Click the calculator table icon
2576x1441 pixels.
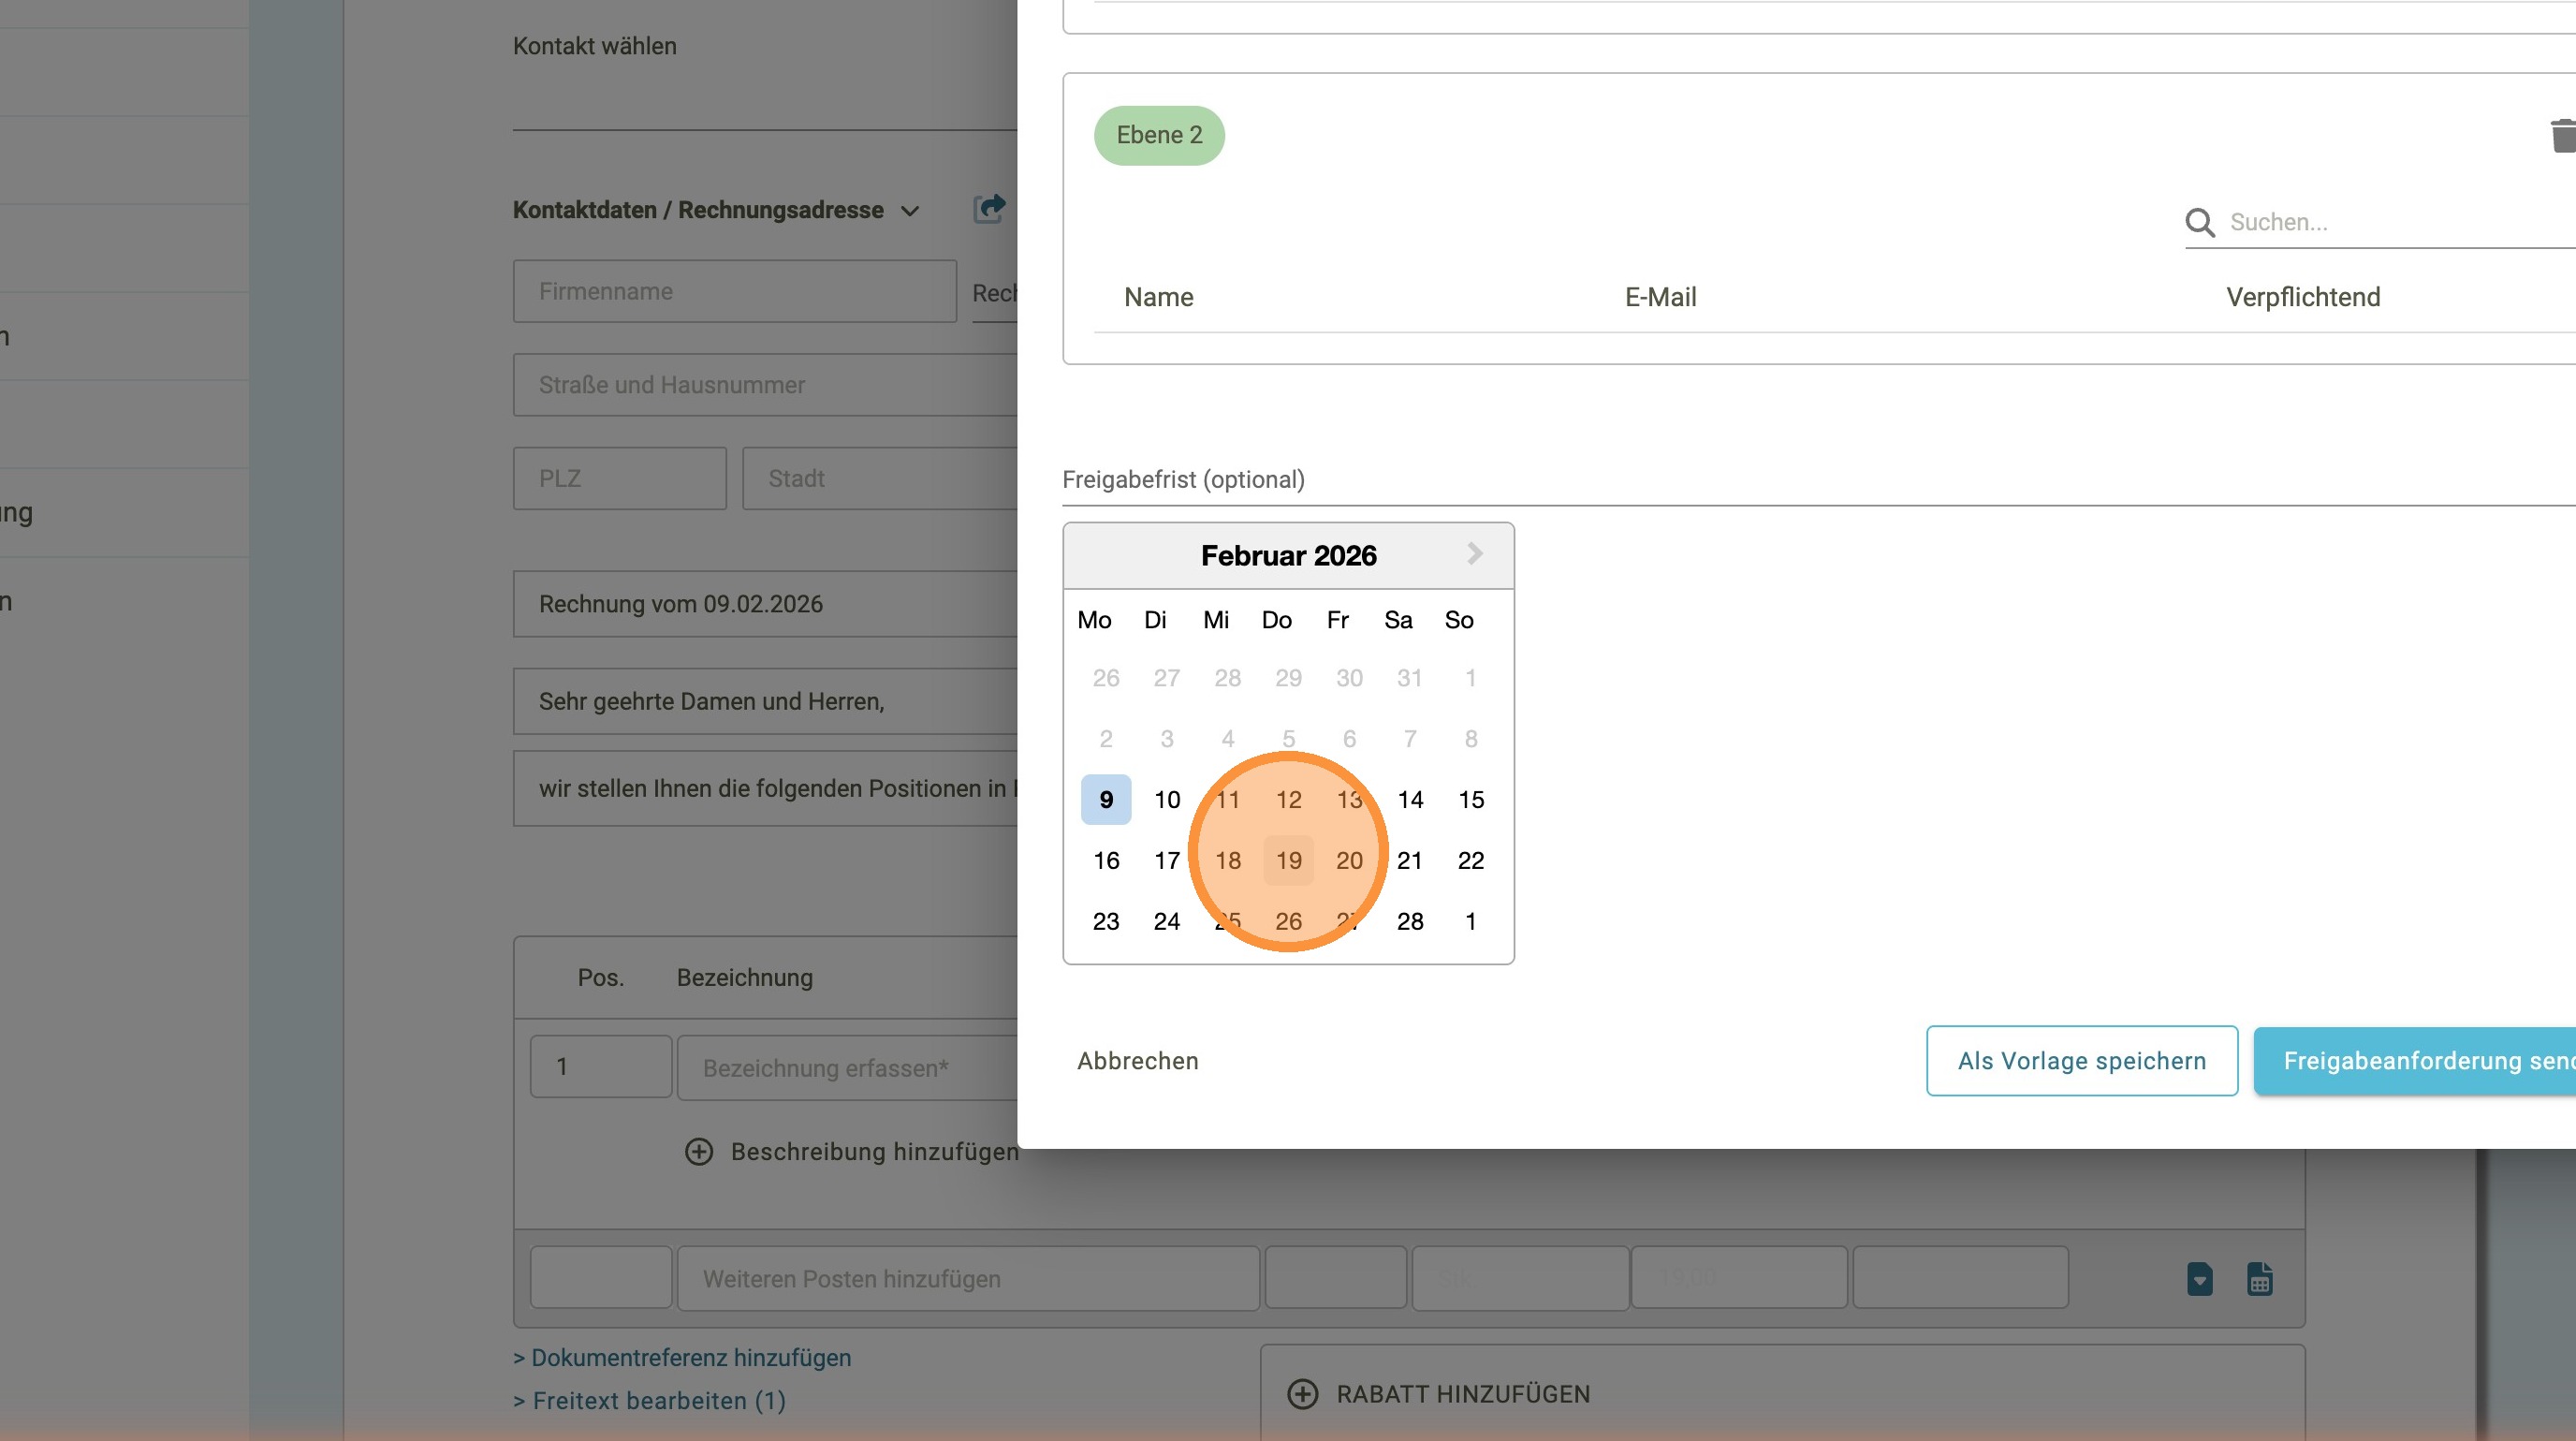click(2259, 1279)
